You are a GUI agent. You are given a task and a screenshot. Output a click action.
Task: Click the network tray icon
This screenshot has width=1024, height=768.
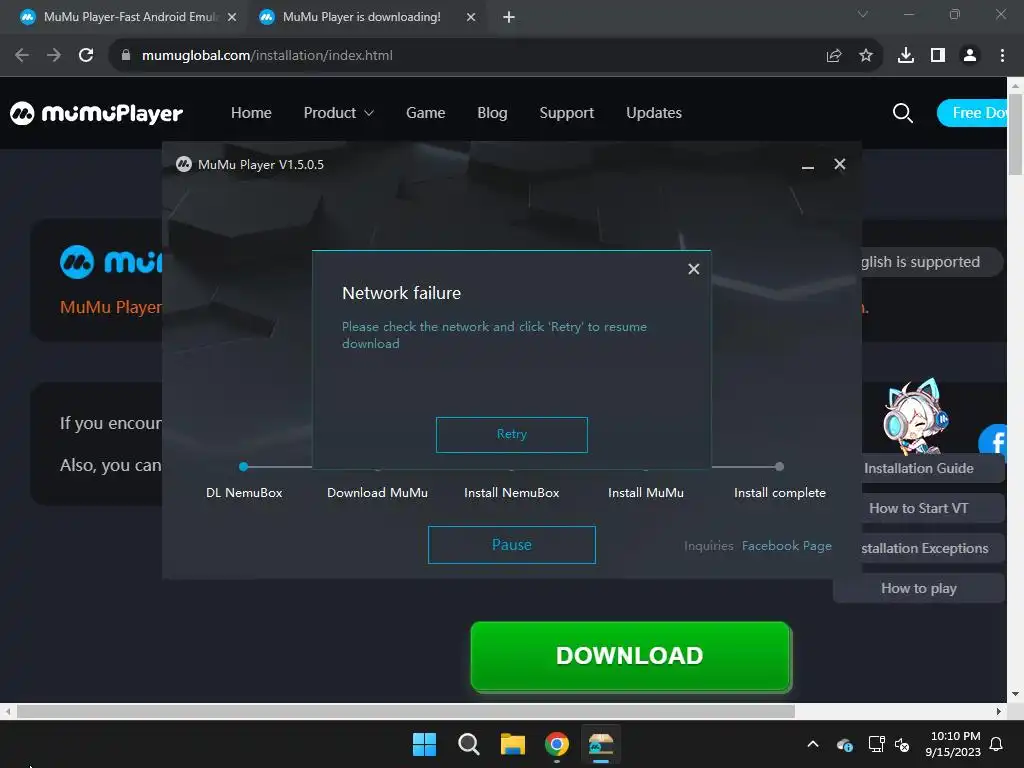[x=876, y=744]
